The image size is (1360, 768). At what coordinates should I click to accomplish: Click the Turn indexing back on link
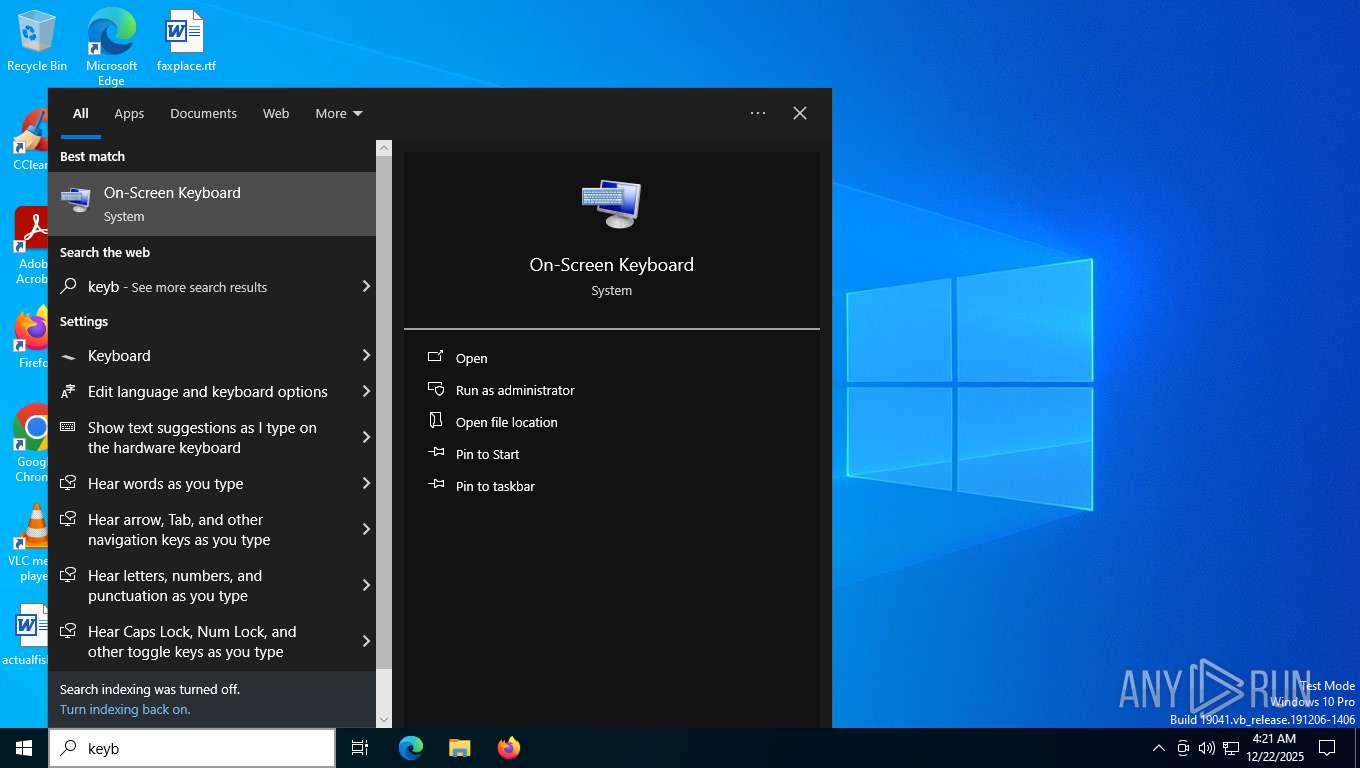125,710
